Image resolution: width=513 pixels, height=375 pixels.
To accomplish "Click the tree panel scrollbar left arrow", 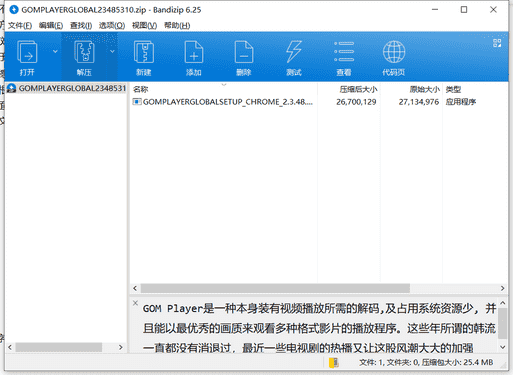I will pos(10,347).
